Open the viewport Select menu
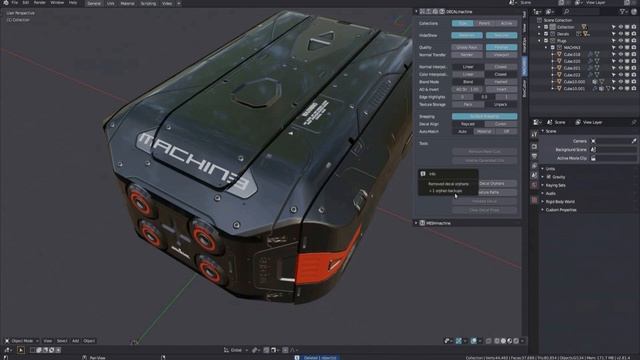 point(62,341)
